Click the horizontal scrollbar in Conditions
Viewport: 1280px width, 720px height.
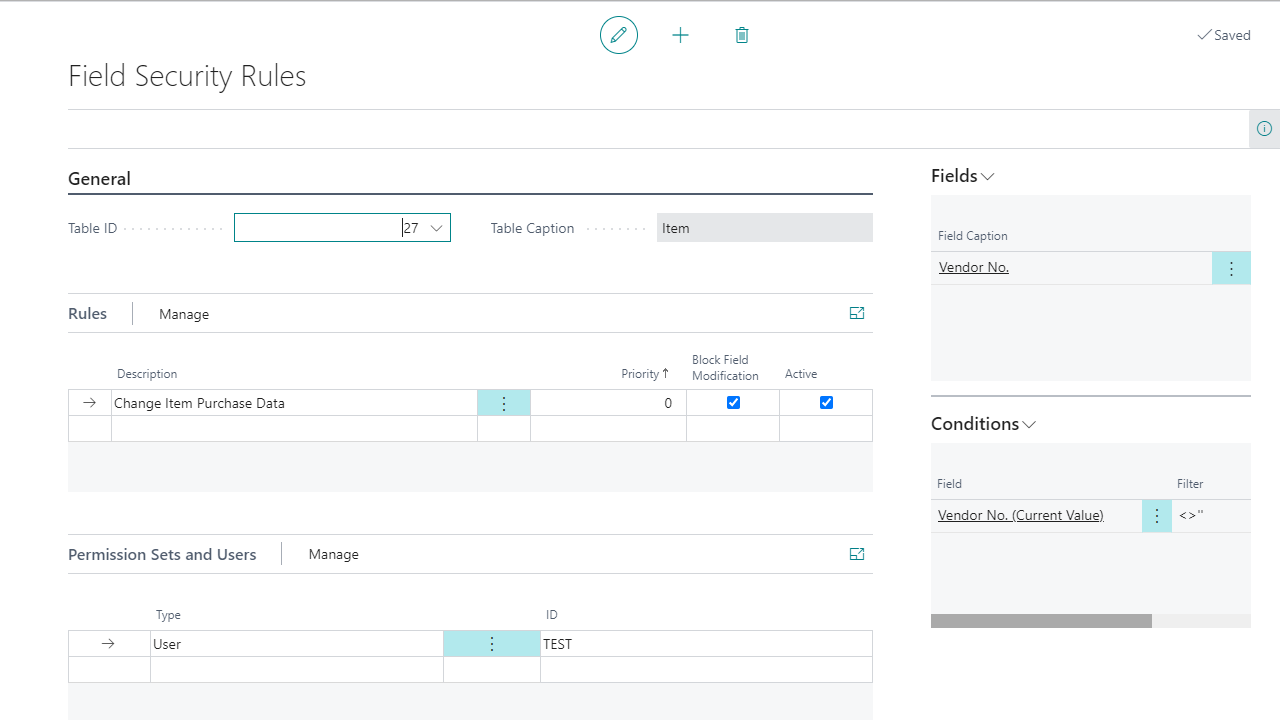[x=1041, y=621]
